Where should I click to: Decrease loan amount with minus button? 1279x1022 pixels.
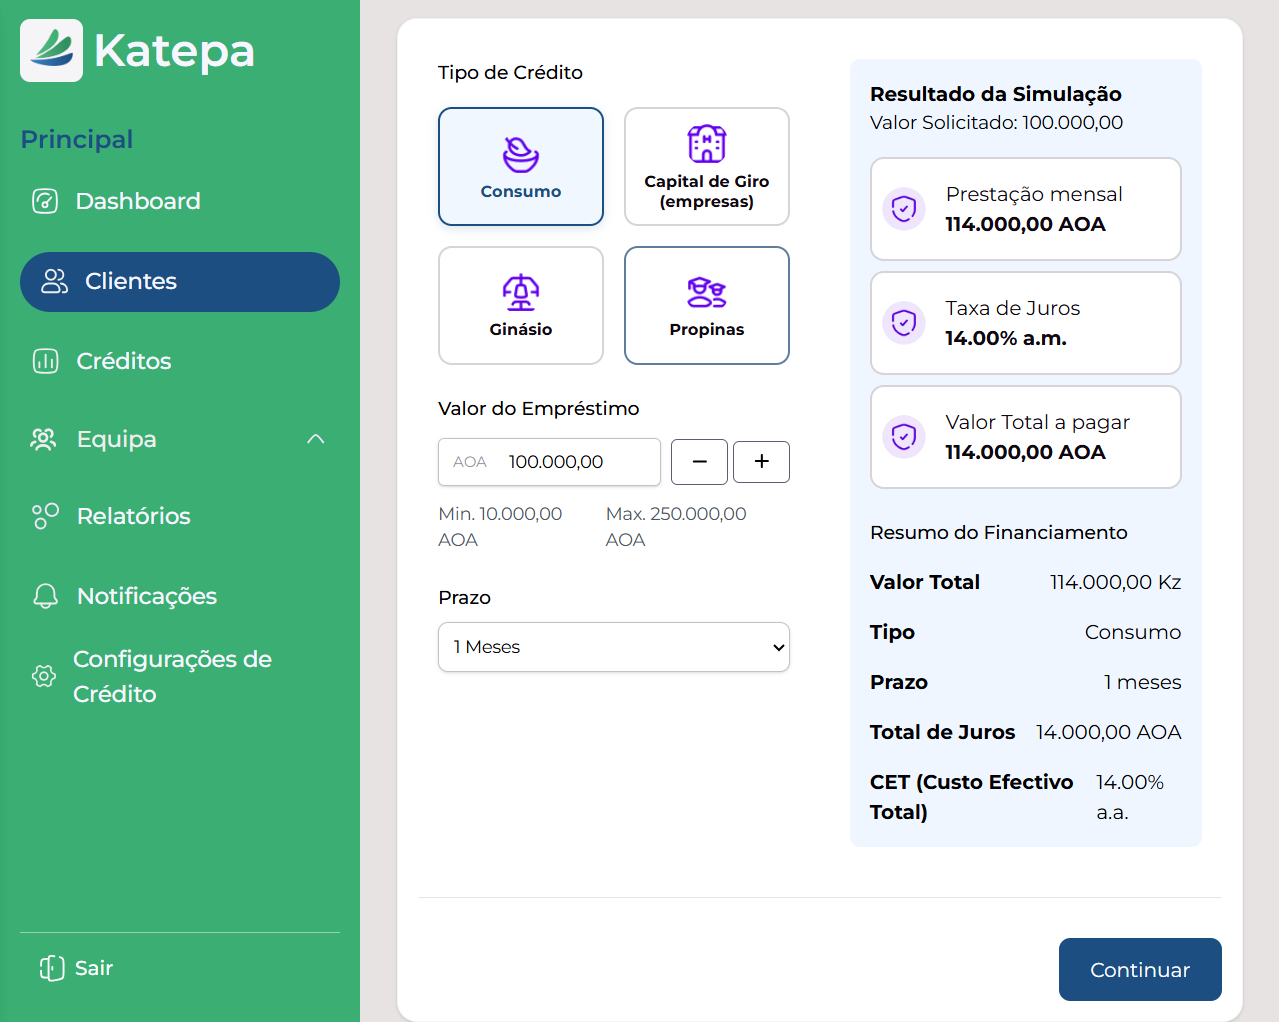tap(699, 462)
